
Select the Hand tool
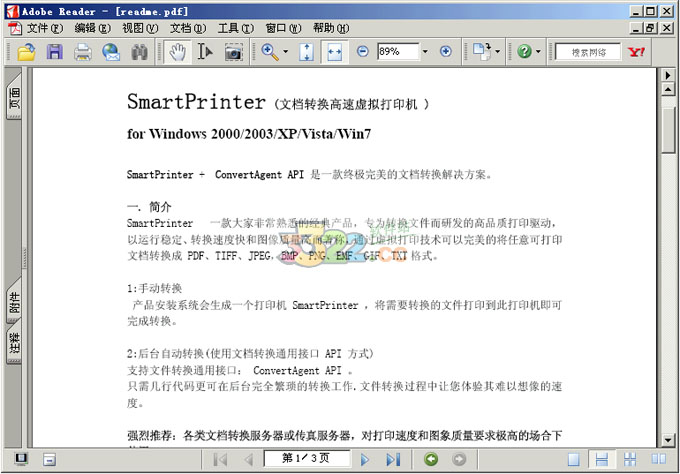[177, 52]
